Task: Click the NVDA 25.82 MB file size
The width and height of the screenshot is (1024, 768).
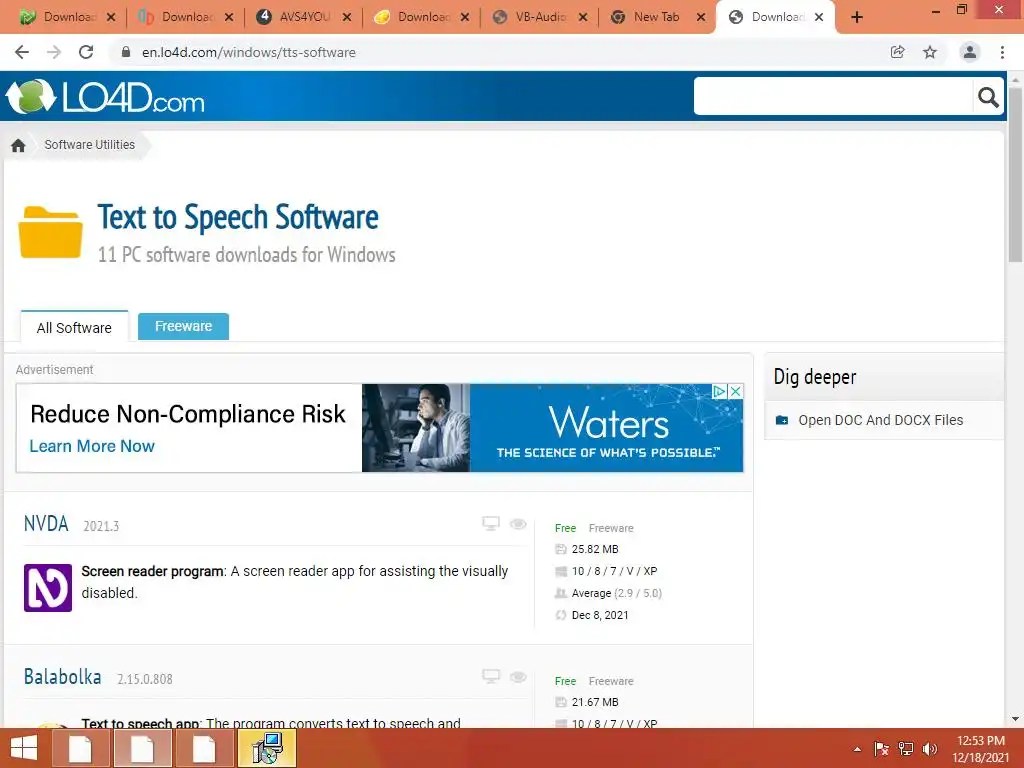Action: [595, 549]
